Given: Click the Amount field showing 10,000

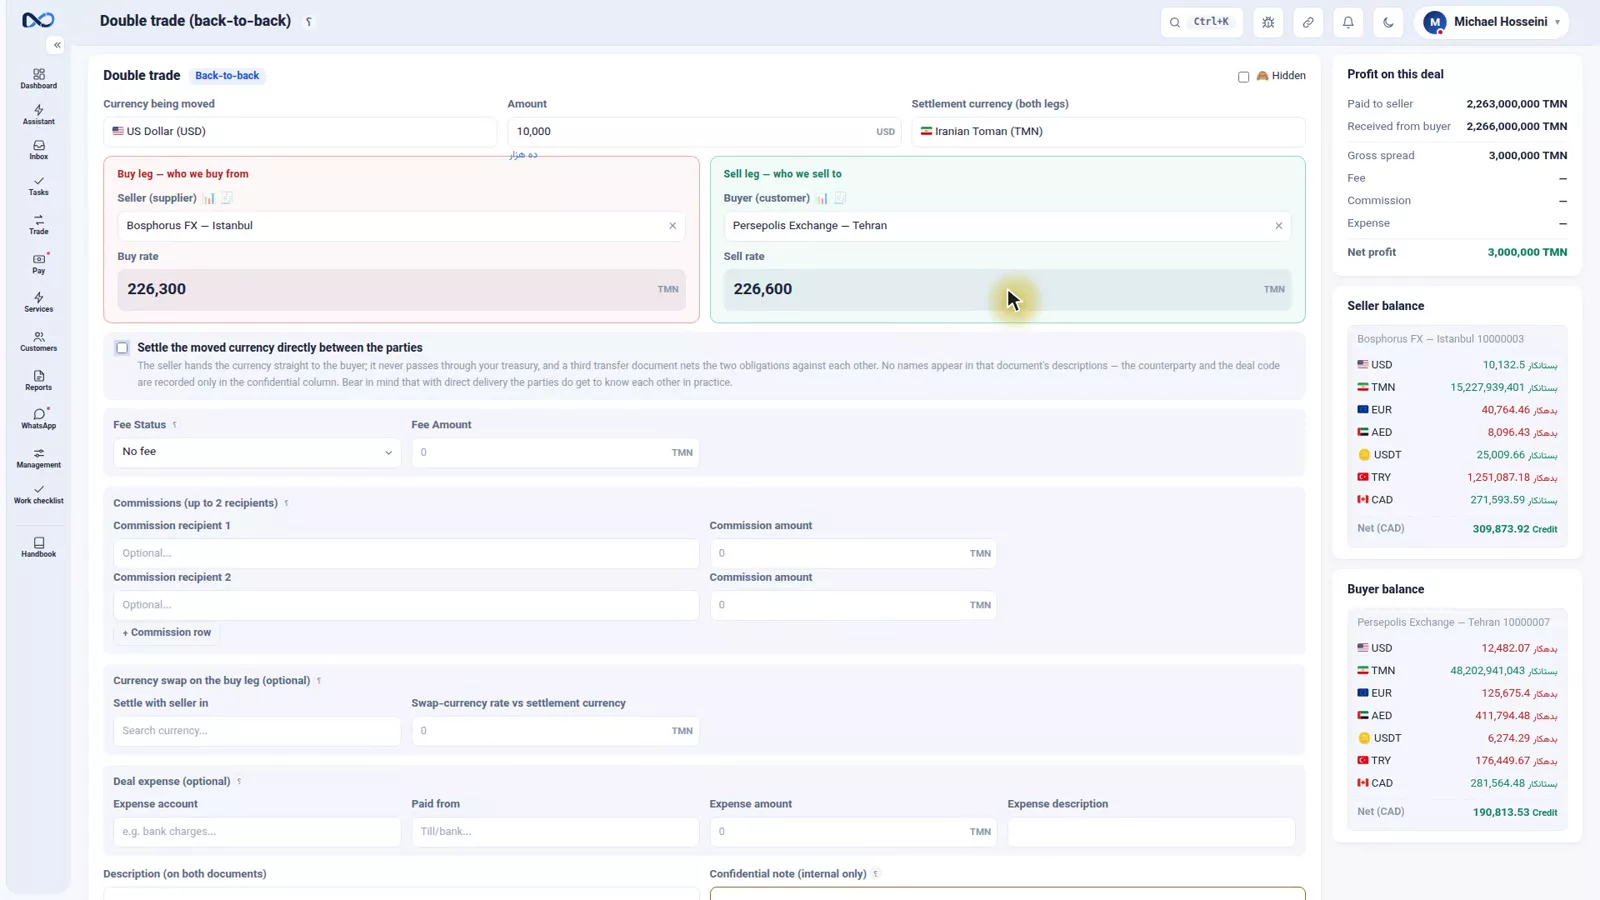Looking at the screenshot, I should point(704,131).
